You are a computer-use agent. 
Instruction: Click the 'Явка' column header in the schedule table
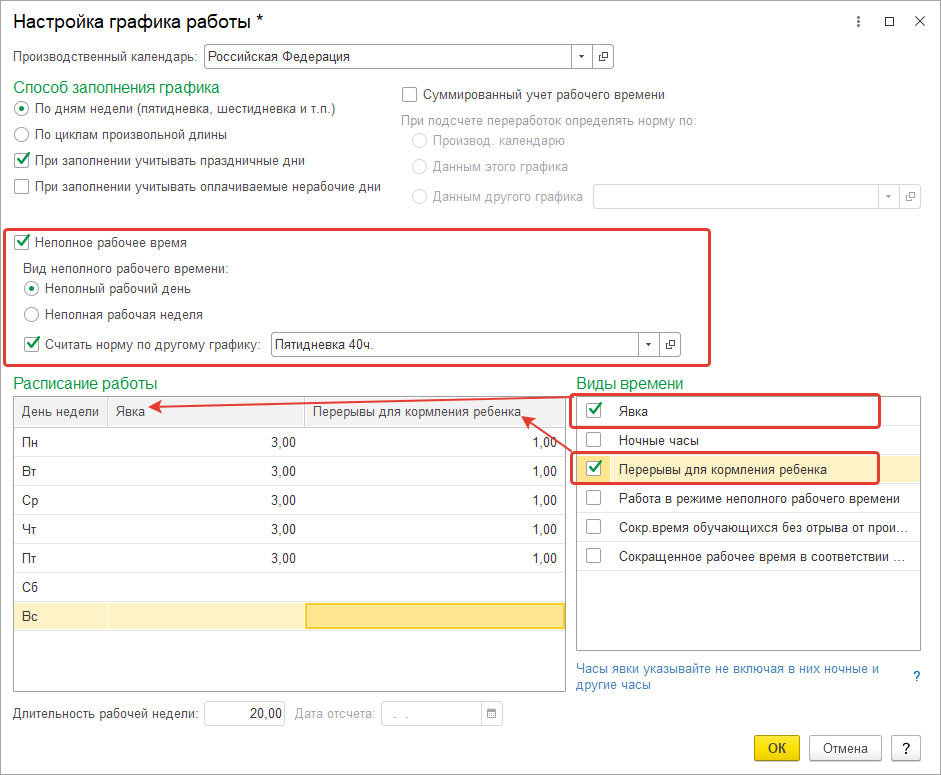(205, 411)
